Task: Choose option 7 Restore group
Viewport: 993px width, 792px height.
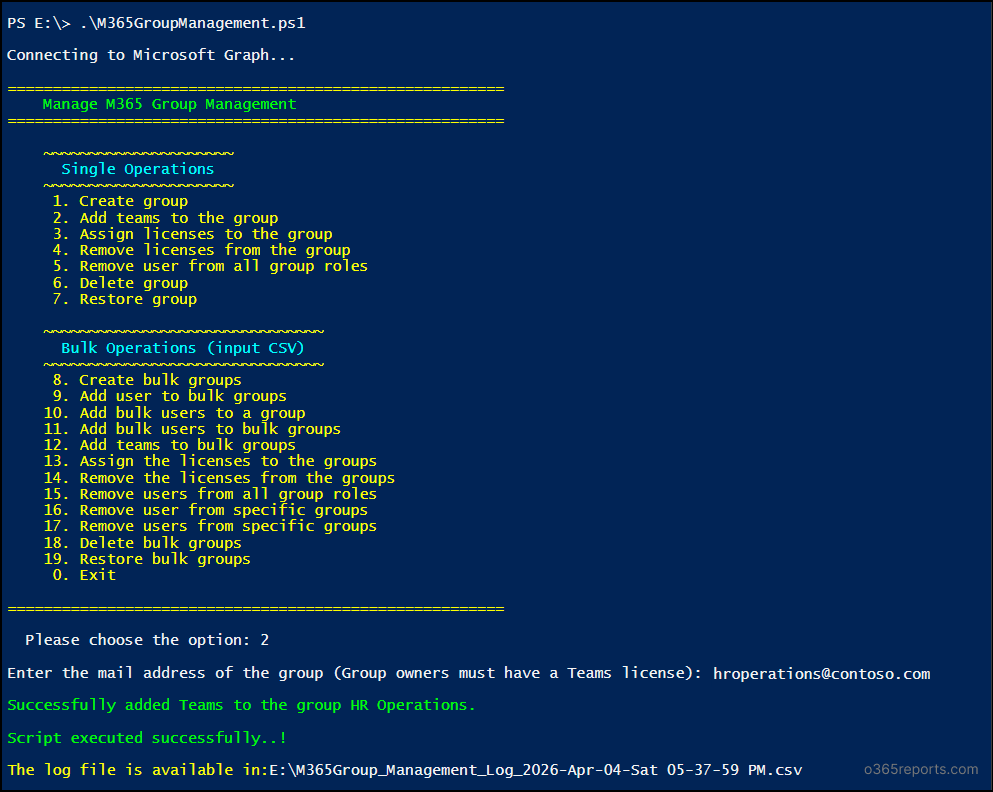Action: point(136,298)
